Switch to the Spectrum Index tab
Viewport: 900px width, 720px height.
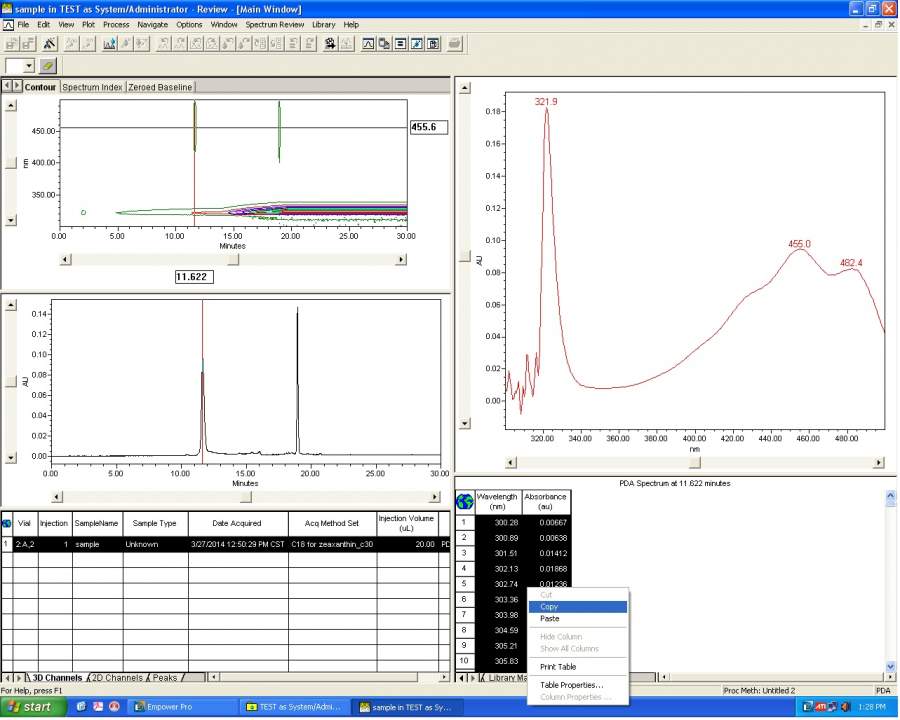[92, 87]
